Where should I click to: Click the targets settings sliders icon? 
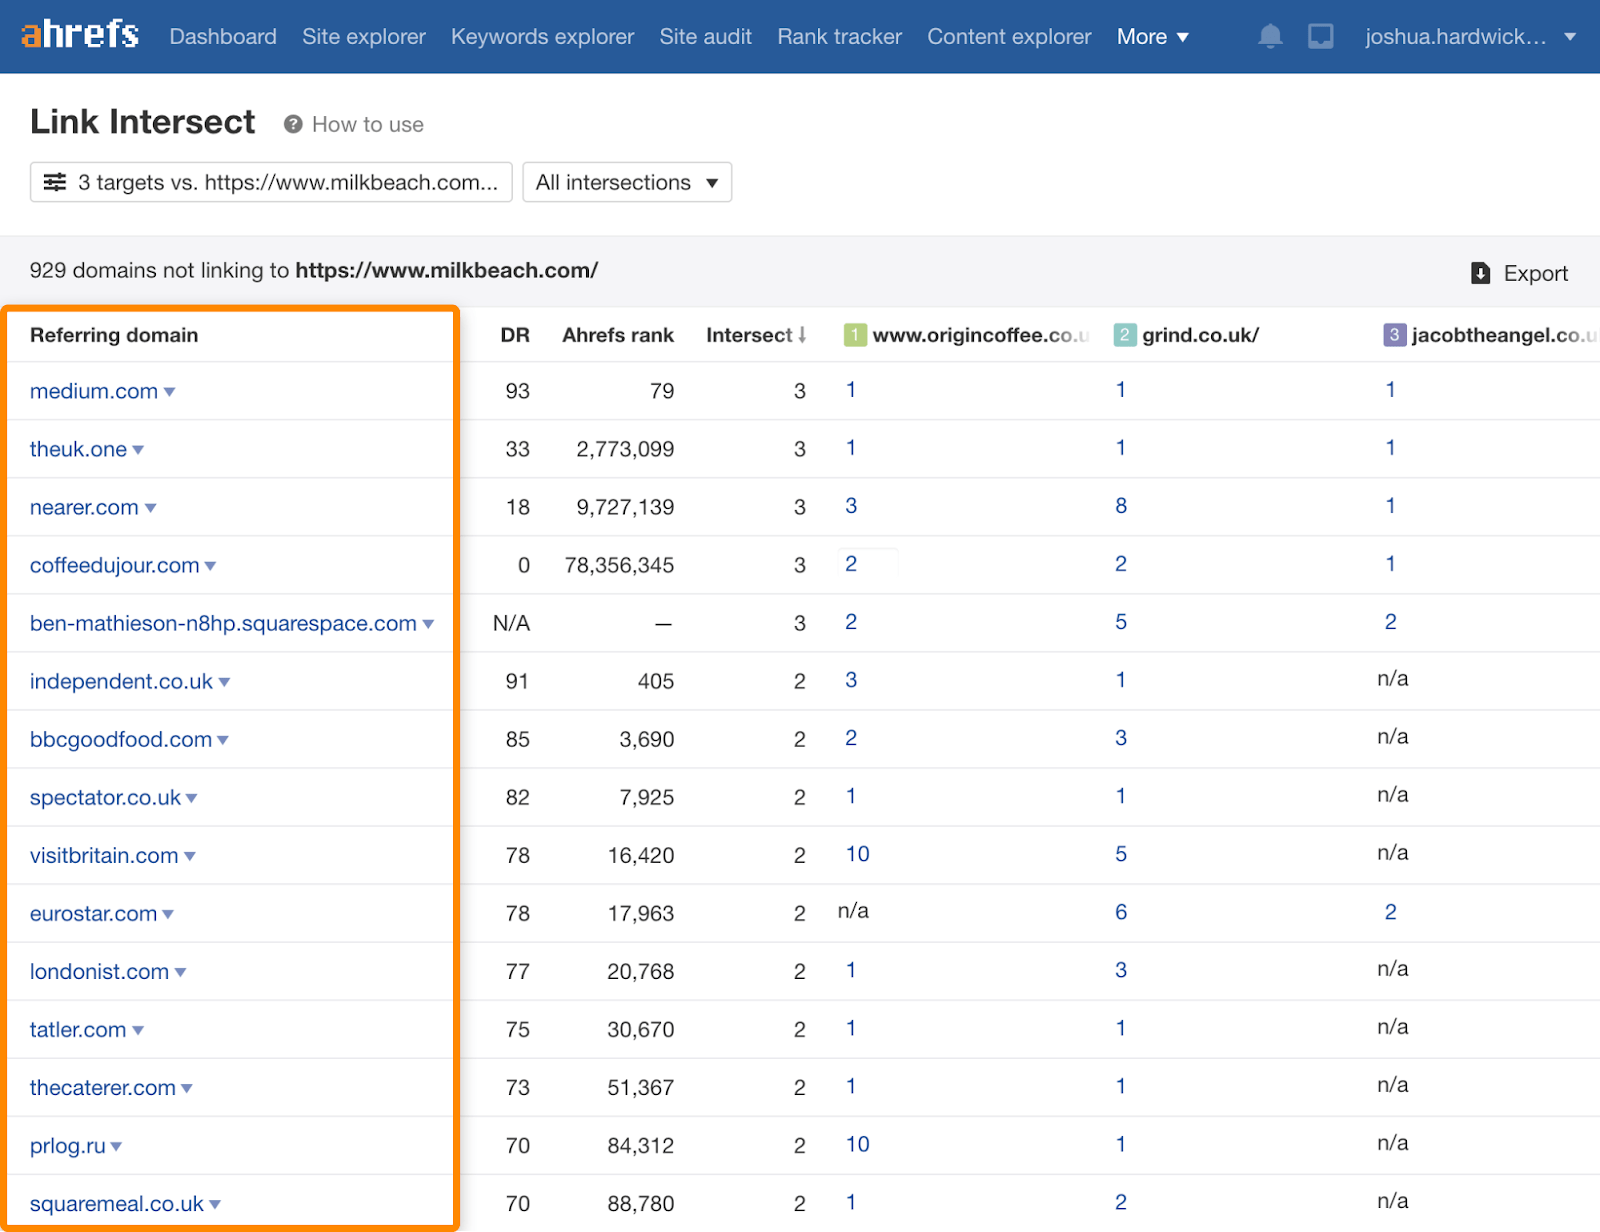(x=55, y=182)
